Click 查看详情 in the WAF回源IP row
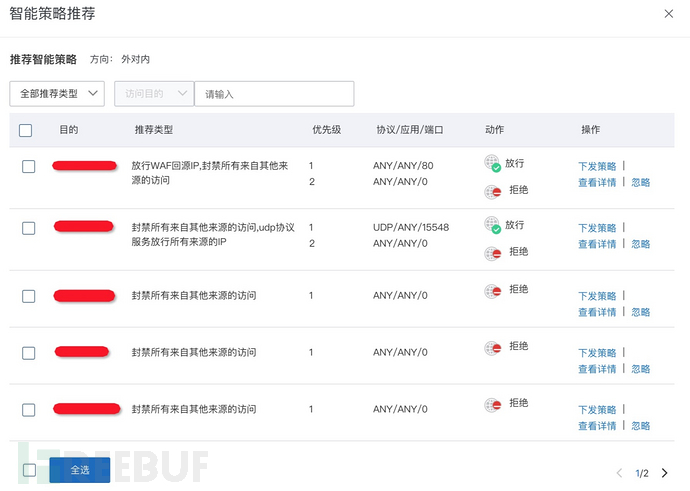This screenshot has height=491, width=690. click(x=597, y=182)
